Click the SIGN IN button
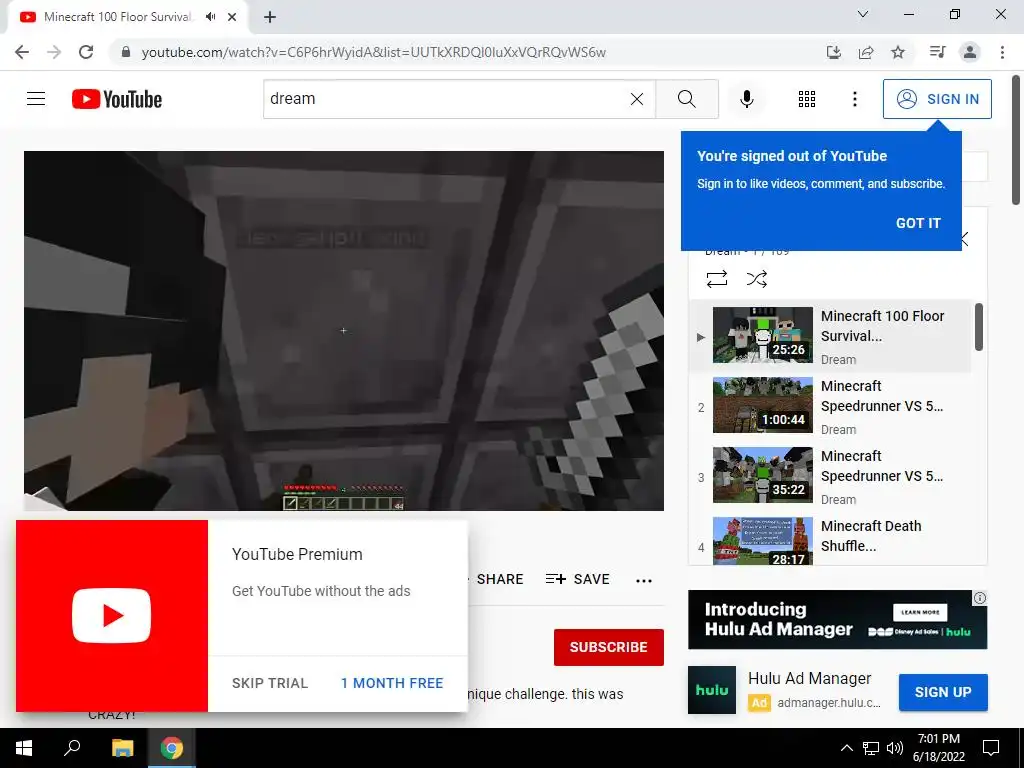The image size is (1024, 768). [x=937, y=99]
